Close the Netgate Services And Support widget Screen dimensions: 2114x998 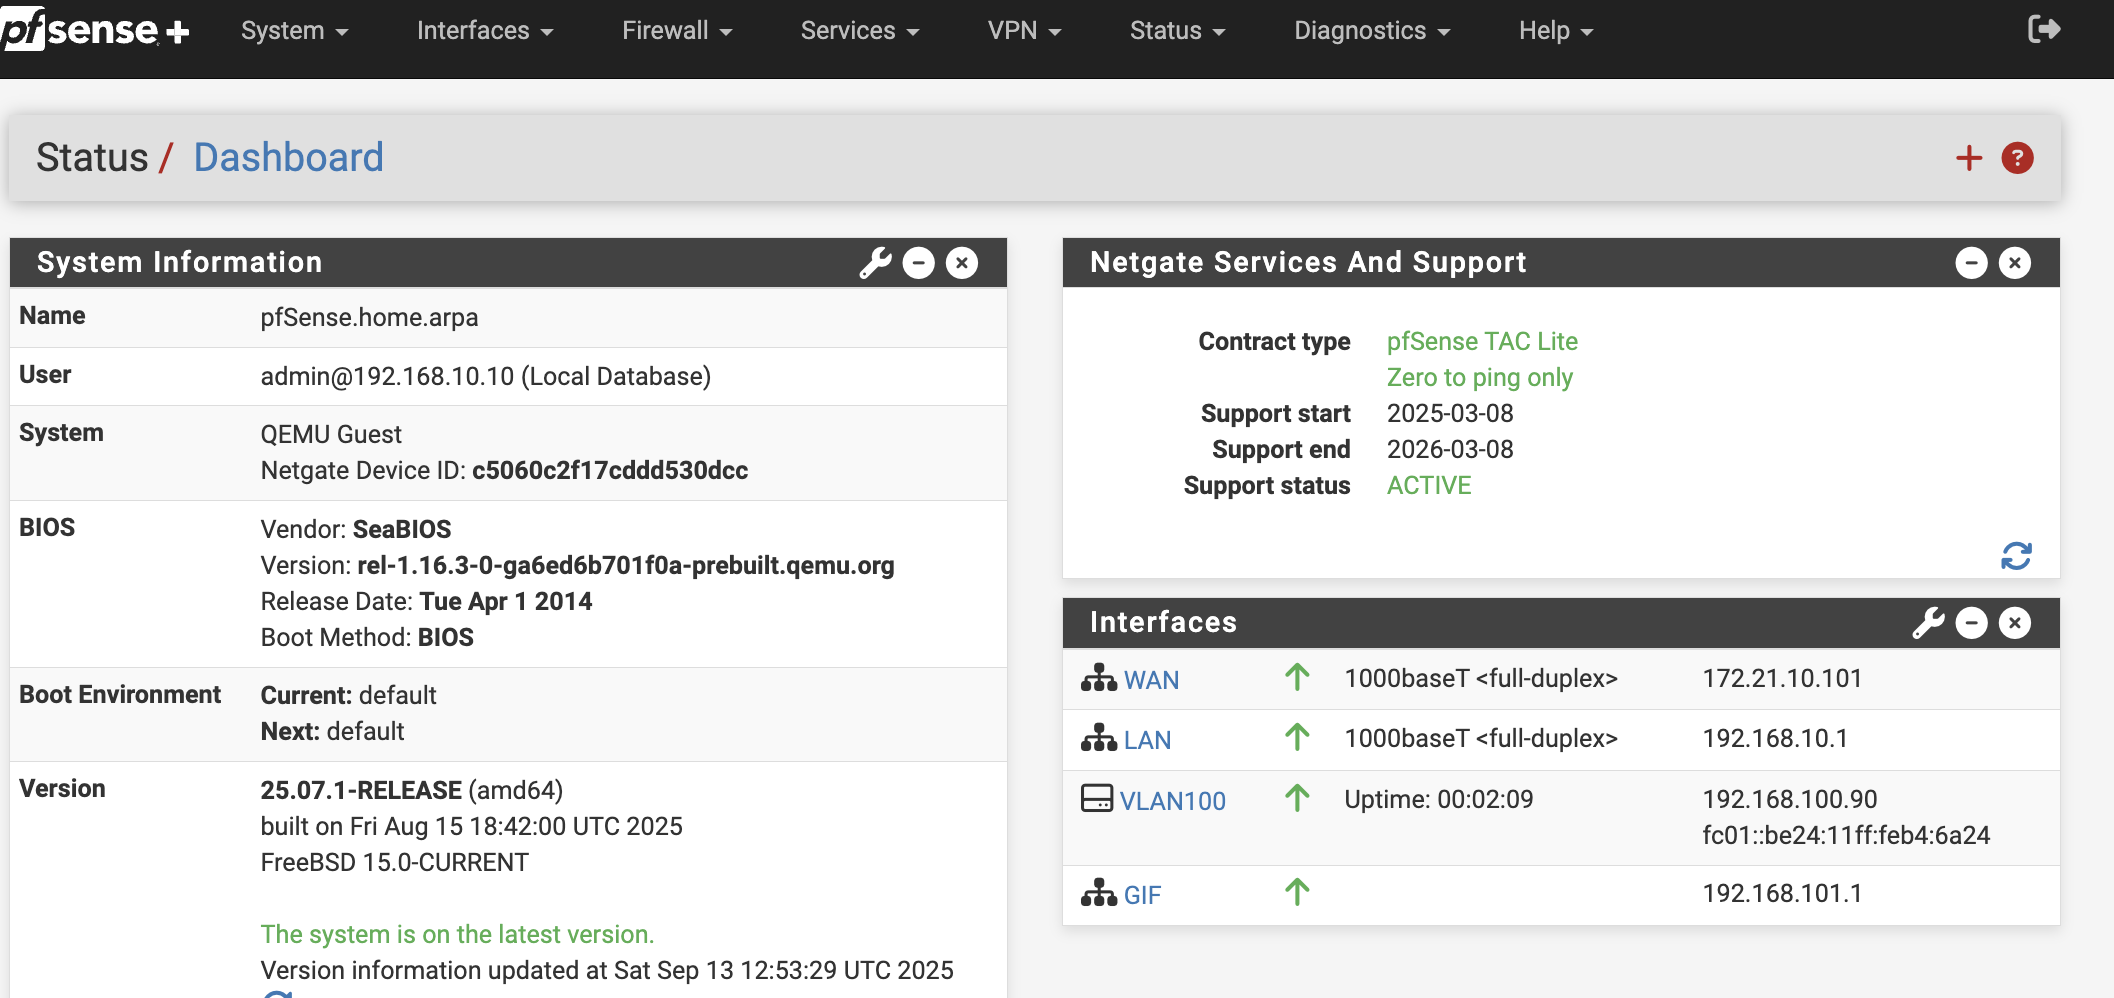[x=2015, y=263]
